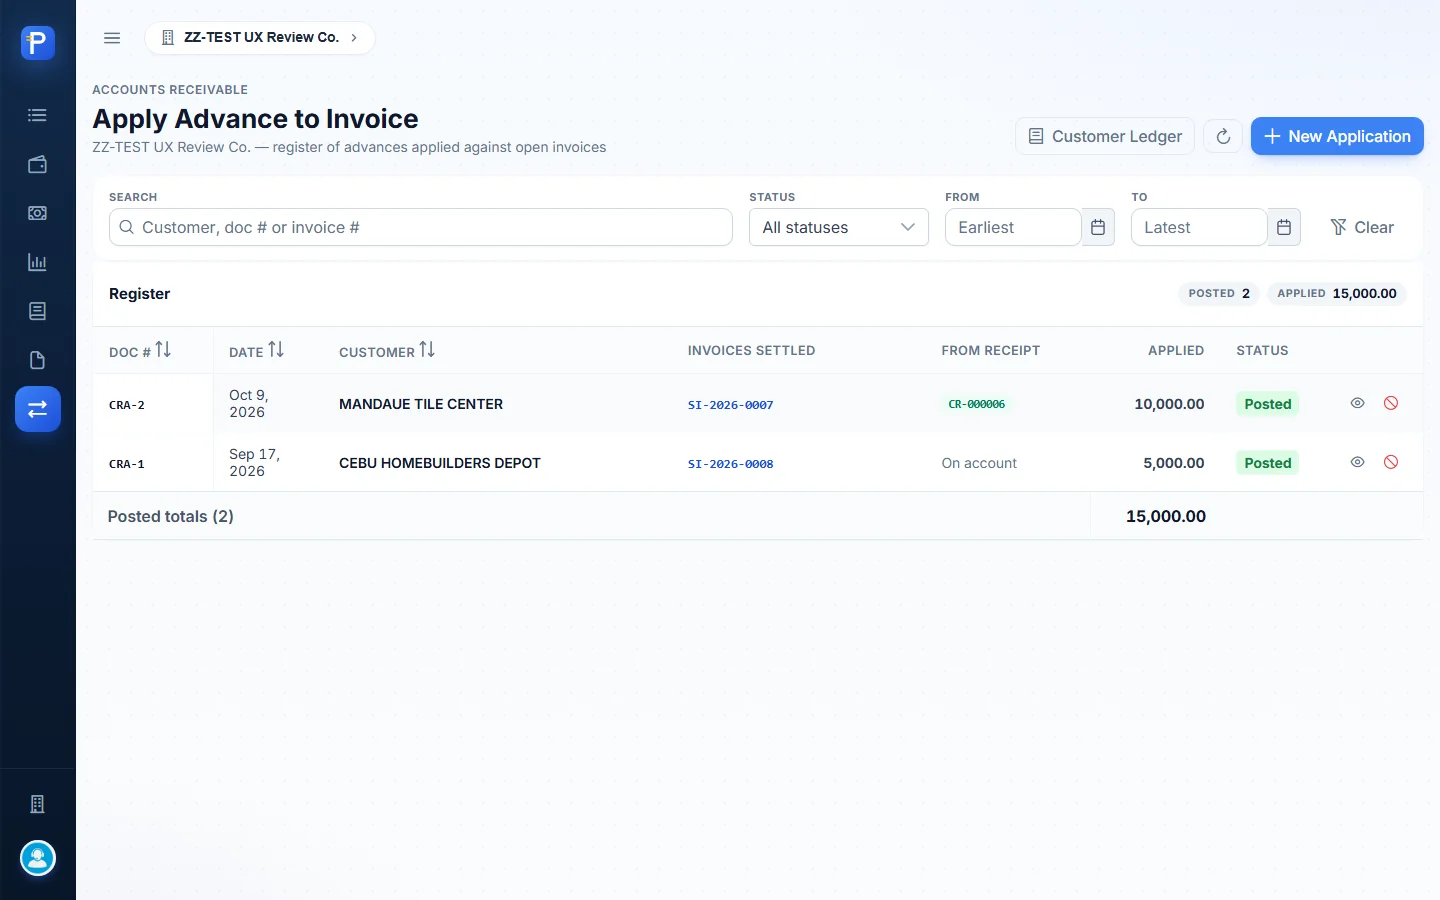
Task: Void CRA-1 with the red cancel icon
Action: click(1391, 462)
